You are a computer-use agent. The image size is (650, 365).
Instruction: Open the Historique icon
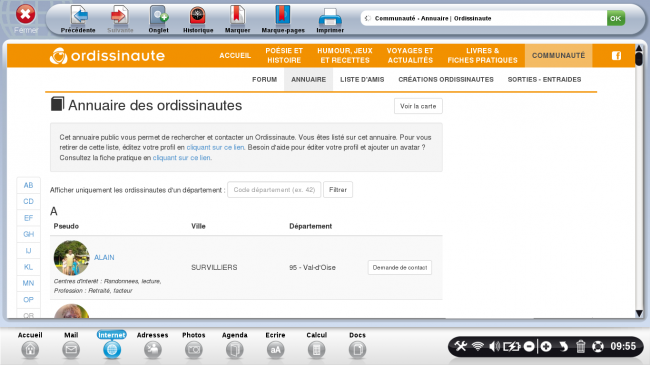click(198, 19)
